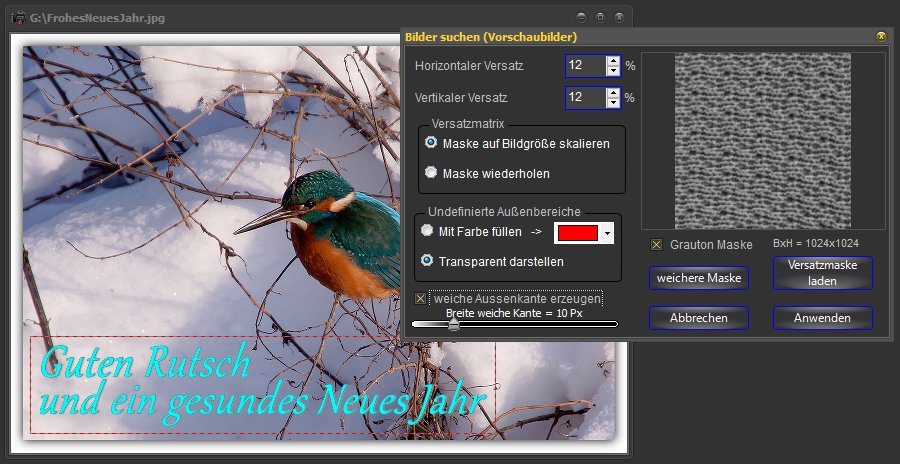Open the fill color dropdown arrow
This screenshot has height=464, width=900.
607,233
